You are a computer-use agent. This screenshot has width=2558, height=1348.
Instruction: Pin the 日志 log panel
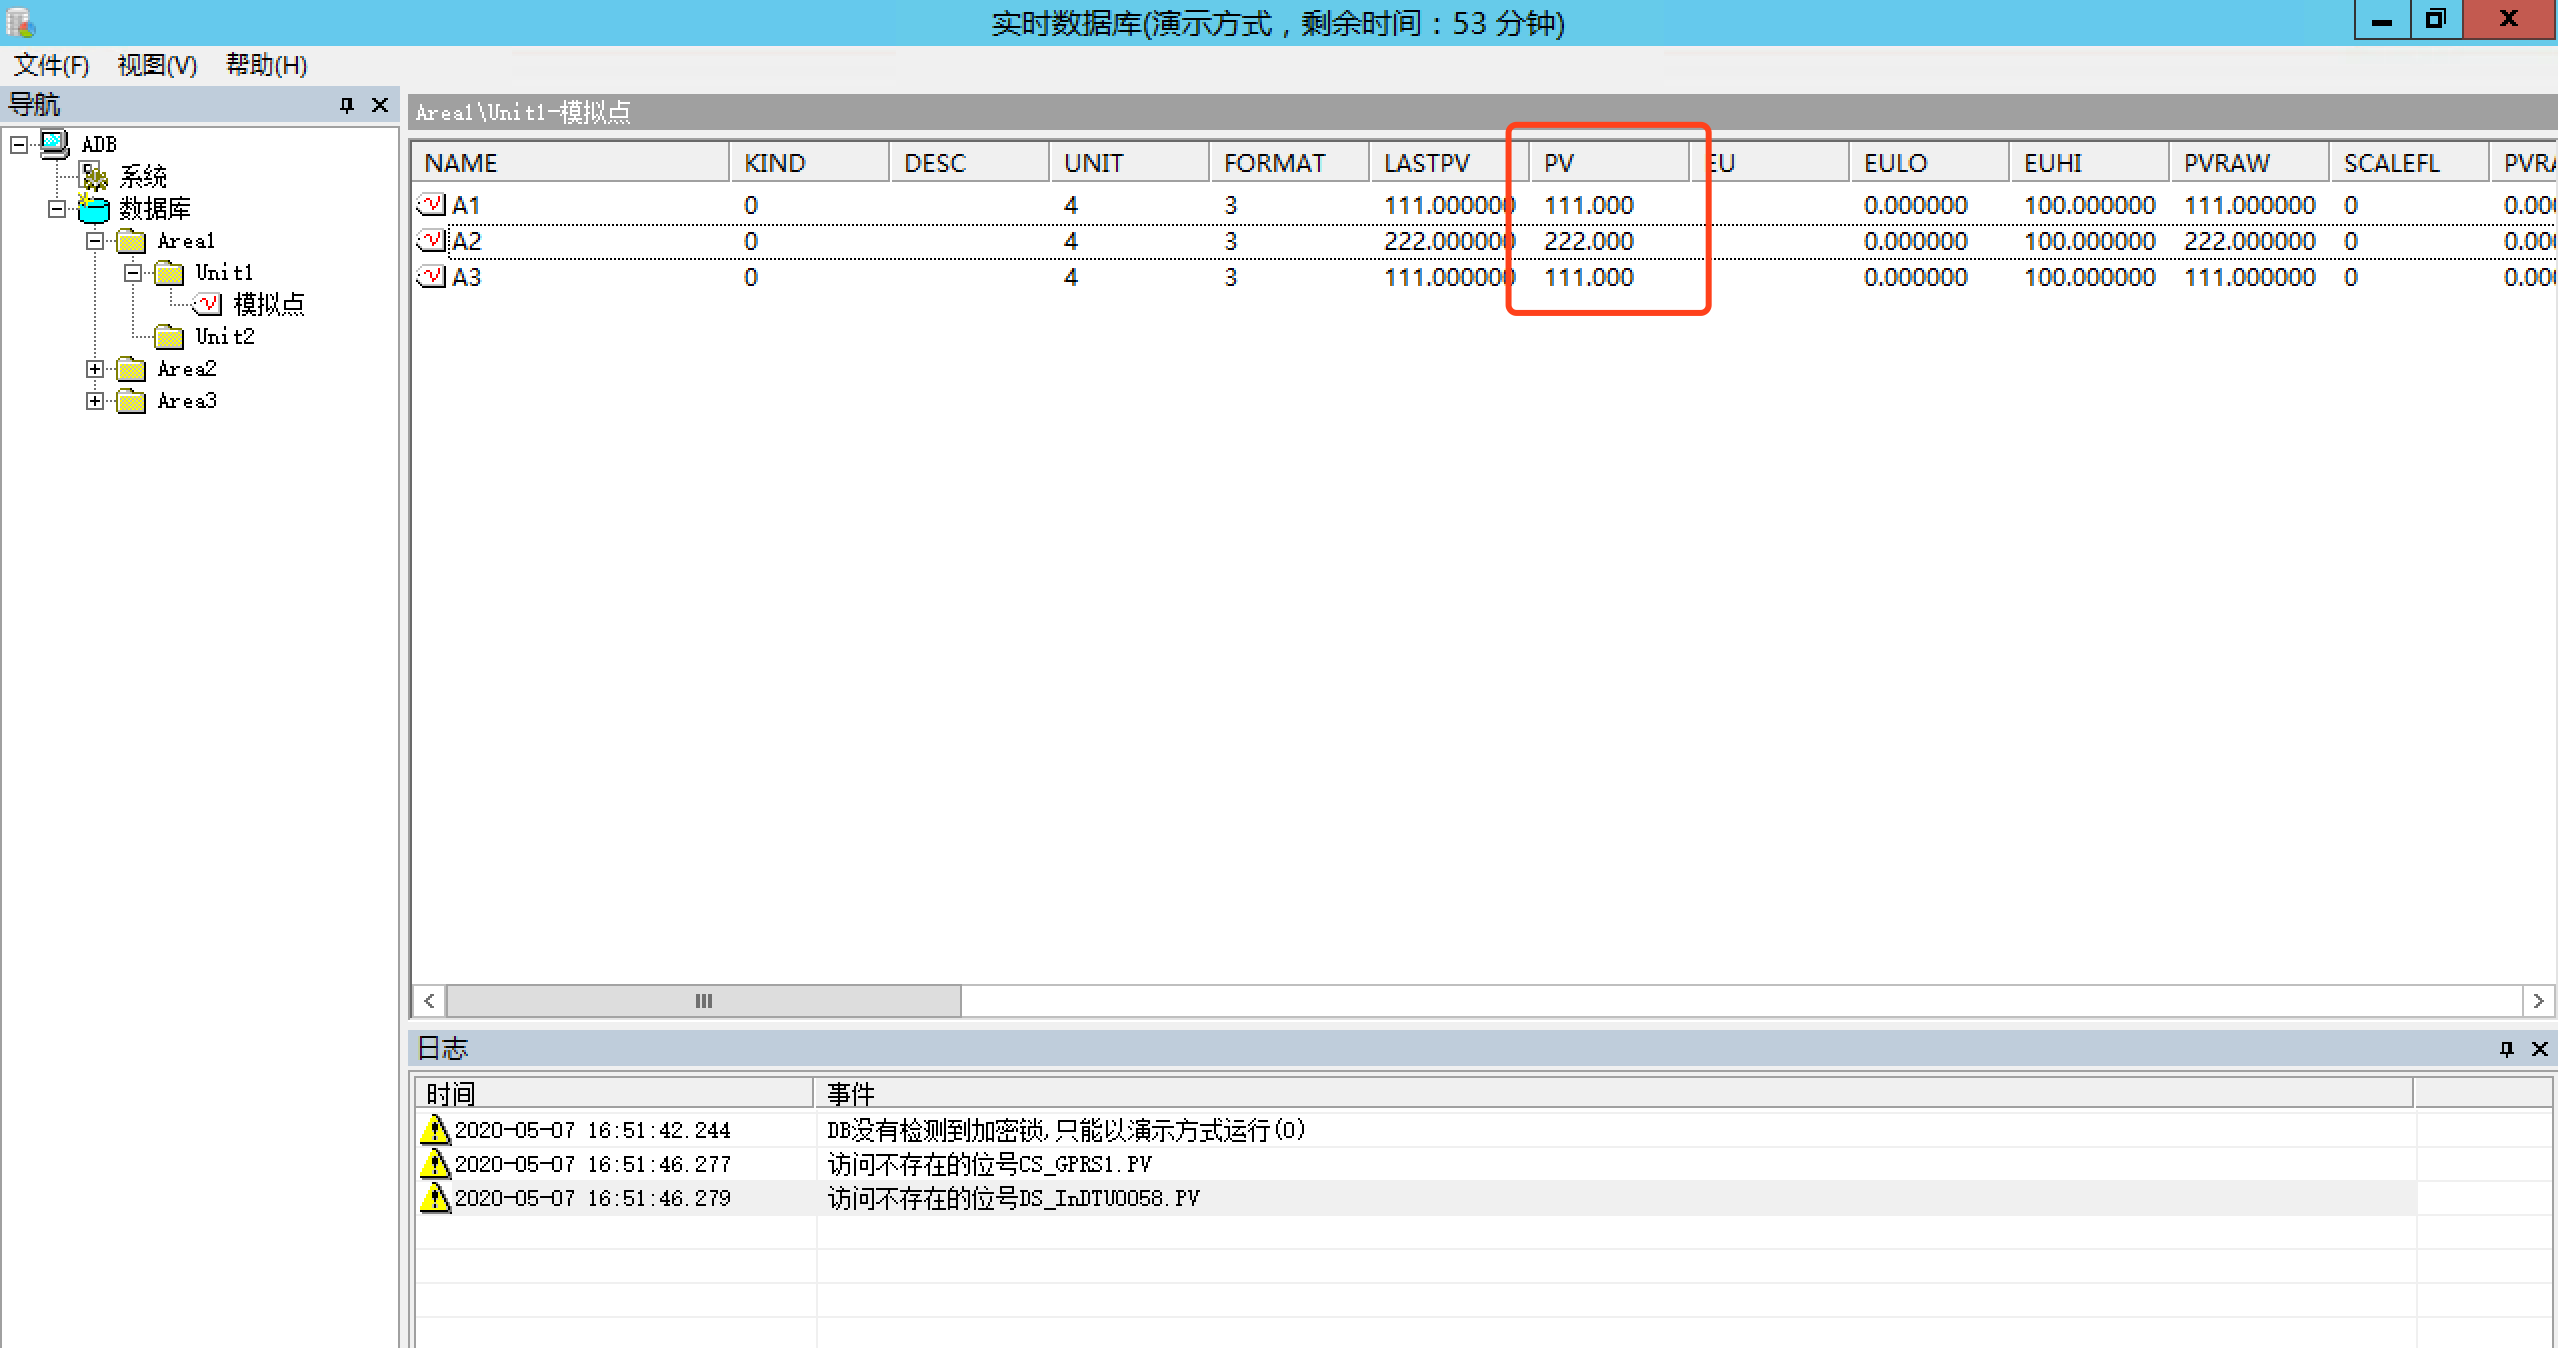pyautogui.click(x=2506, y=1048)
